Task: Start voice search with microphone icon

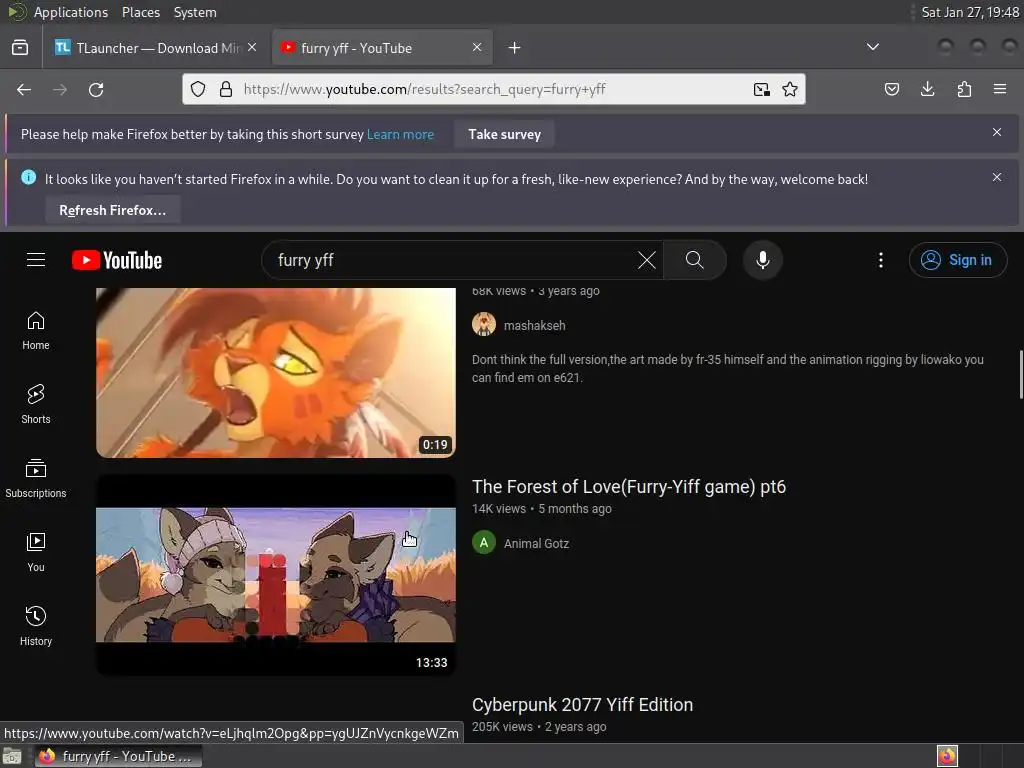Action: (762, 260)
